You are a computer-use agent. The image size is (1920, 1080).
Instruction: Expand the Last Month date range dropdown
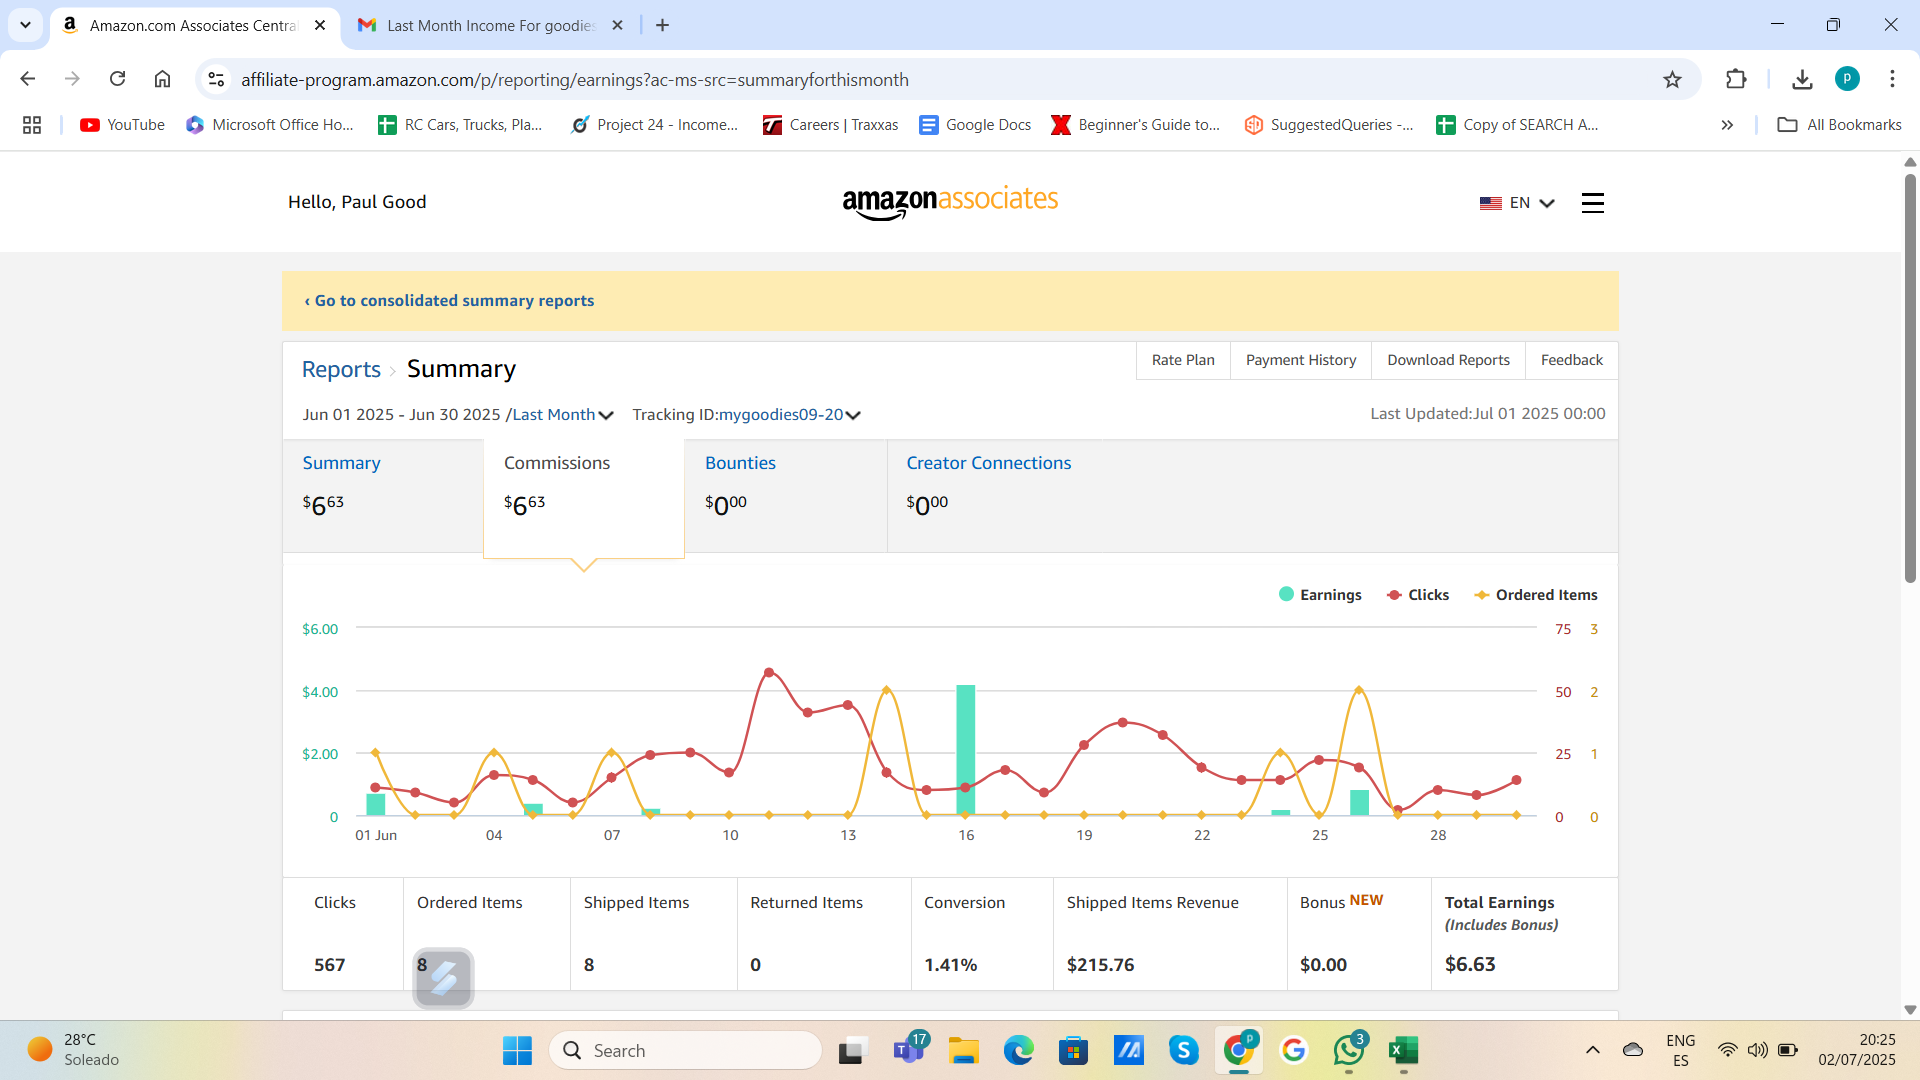click(x=563, y=415)
